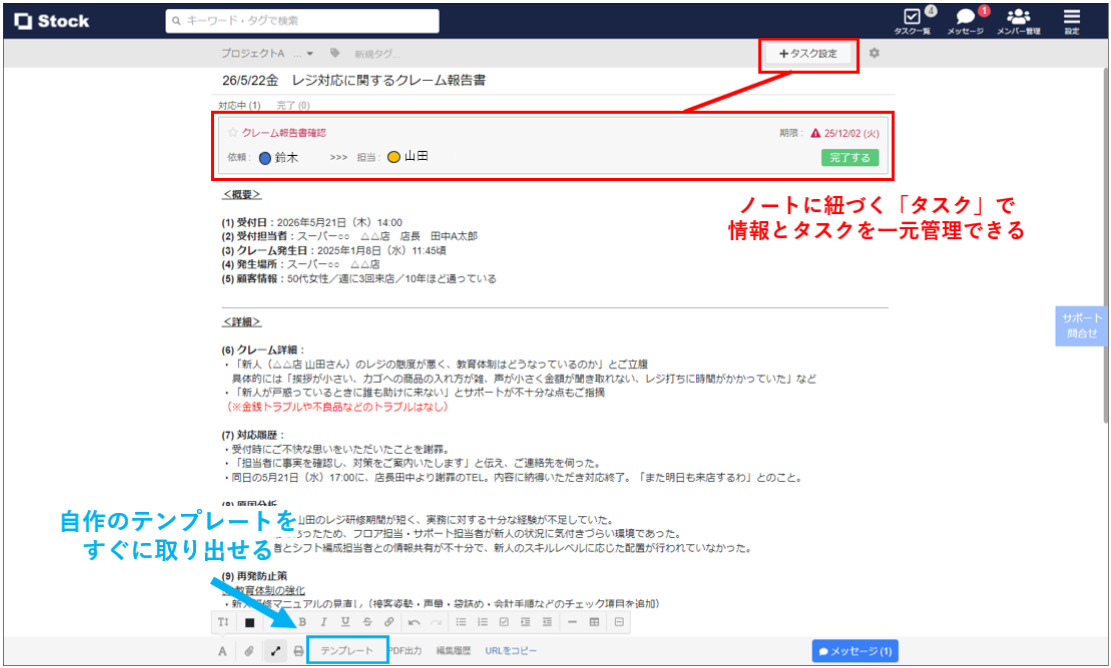Screen dimensions: 1111x668
Task: Open the 設定 settings icon
Action: tap(1071, 16)
